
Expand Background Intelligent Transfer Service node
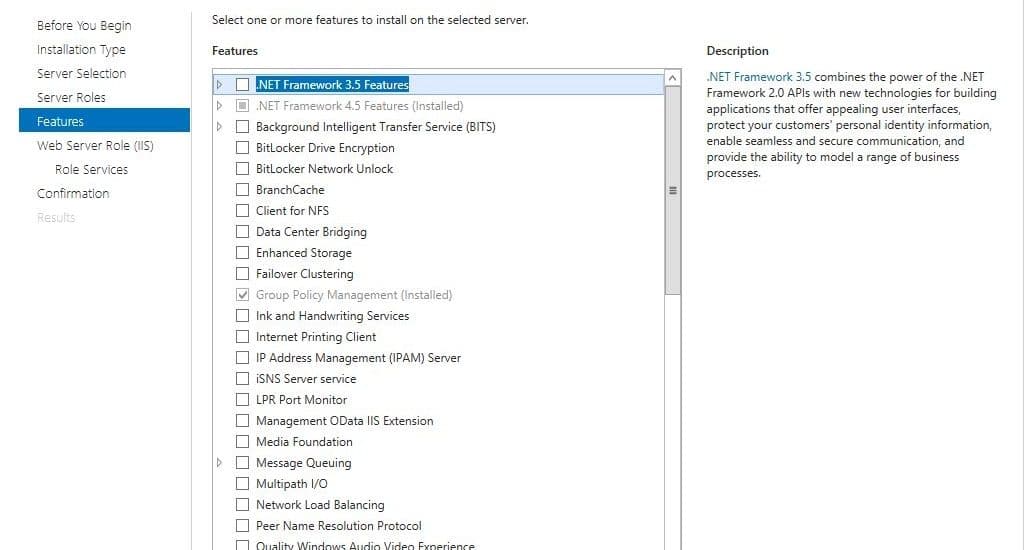tap(219, 126)
